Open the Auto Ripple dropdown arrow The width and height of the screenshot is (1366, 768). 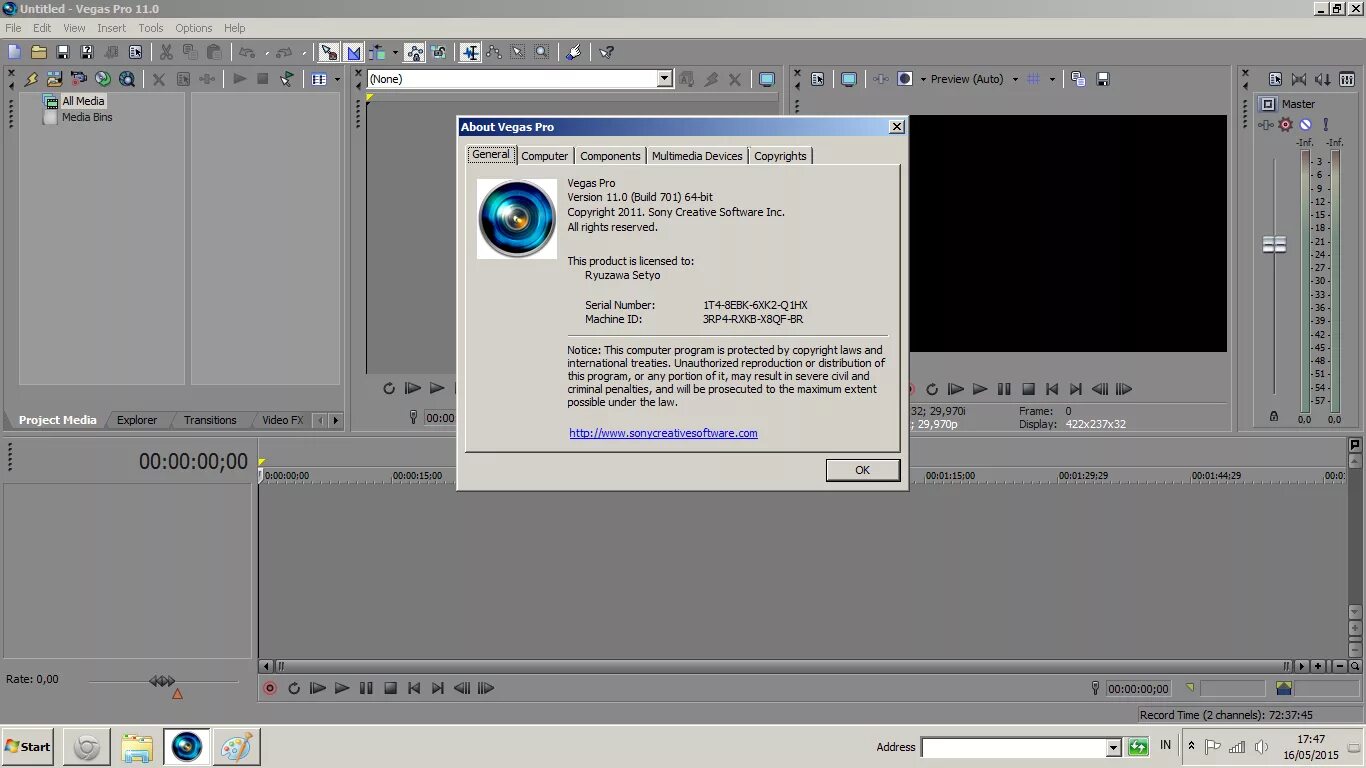click(395, 52)
